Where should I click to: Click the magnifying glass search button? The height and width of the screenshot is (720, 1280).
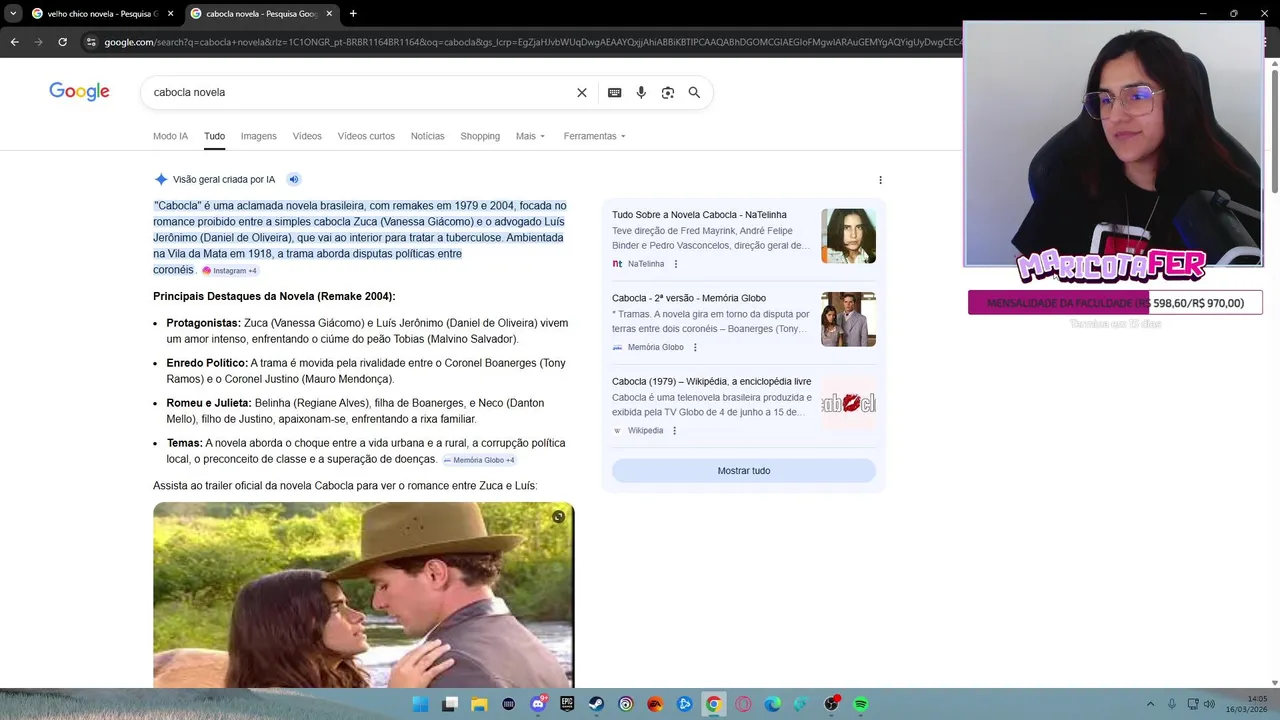tap(694, 92)
